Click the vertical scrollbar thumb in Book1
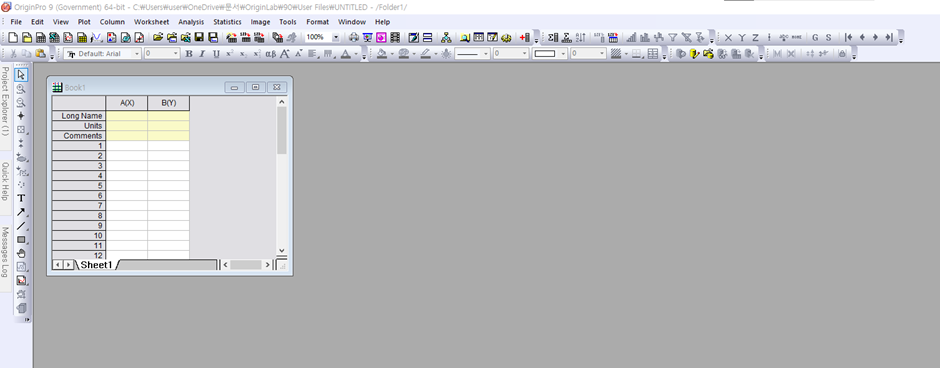This screenshot has width=940, height=368. 282,130
